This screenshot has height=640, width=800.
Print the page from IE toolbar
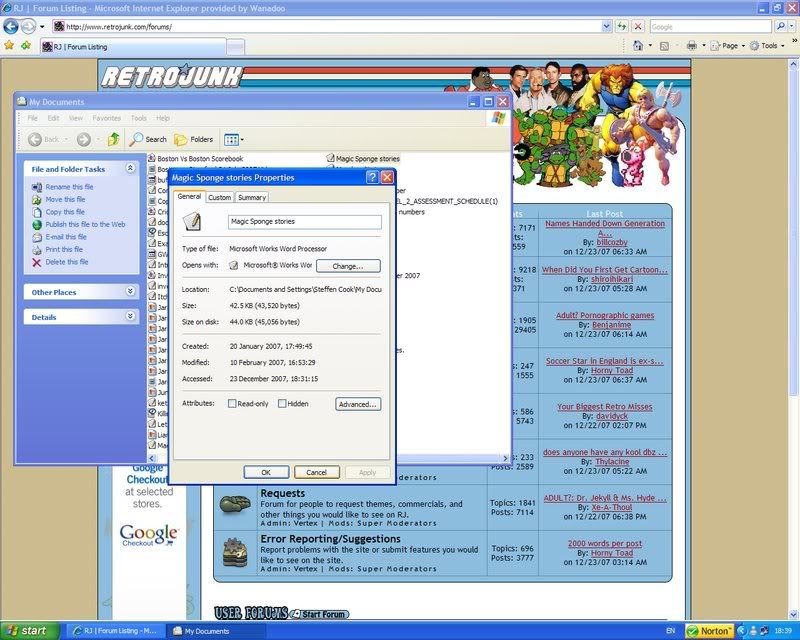pos(691,45)
